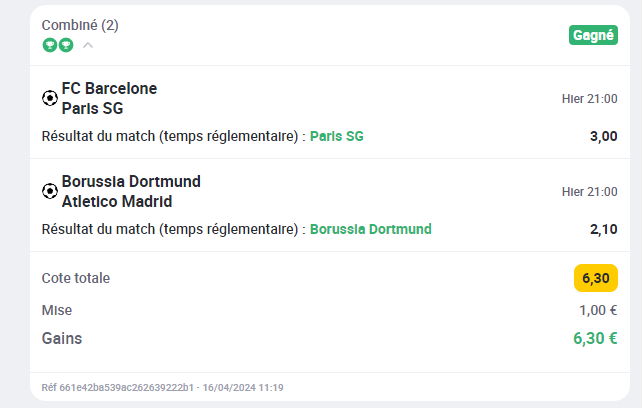Collapse the Combiné bet details chevron

88,45
